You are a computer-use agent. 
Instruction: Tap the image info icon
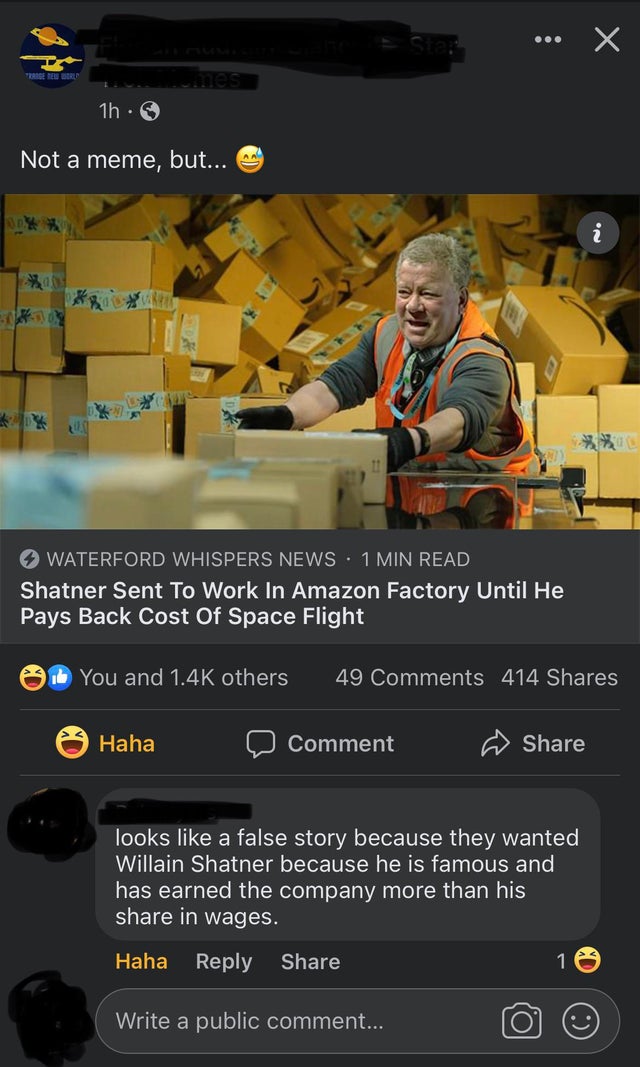[597, 233]
